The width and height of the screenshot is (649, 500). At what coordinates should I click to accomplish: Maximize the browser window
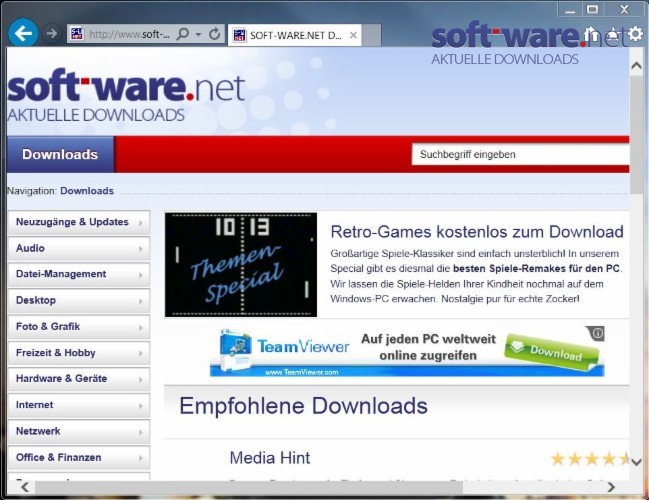click(x=592, y=10)
